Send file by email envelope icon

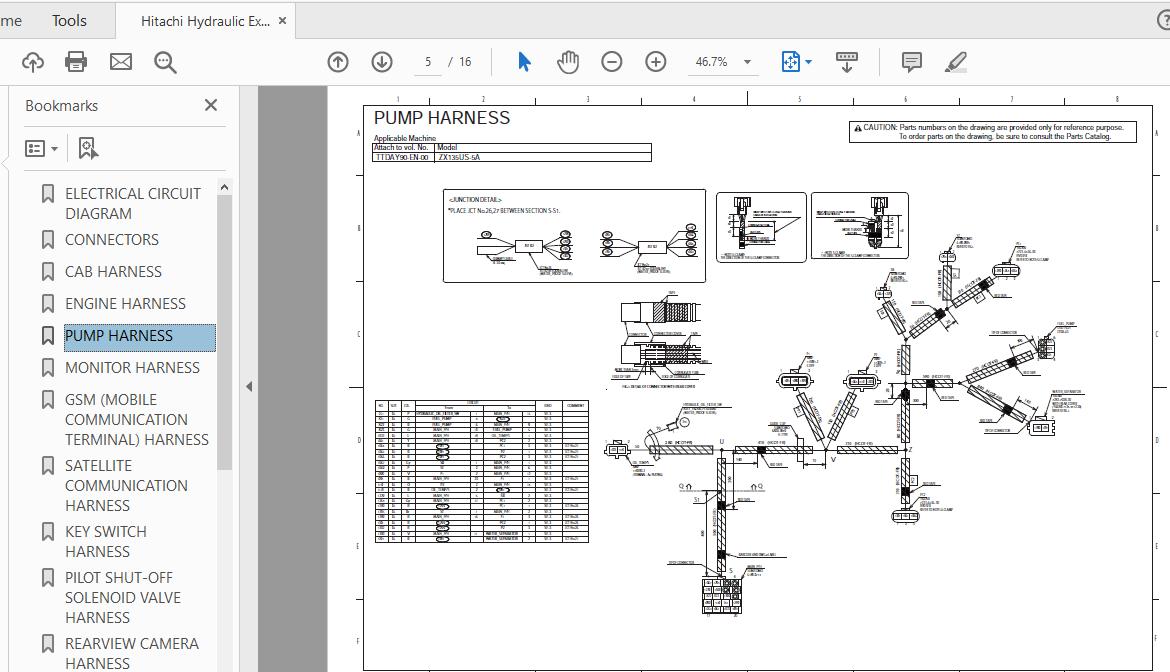121,62
